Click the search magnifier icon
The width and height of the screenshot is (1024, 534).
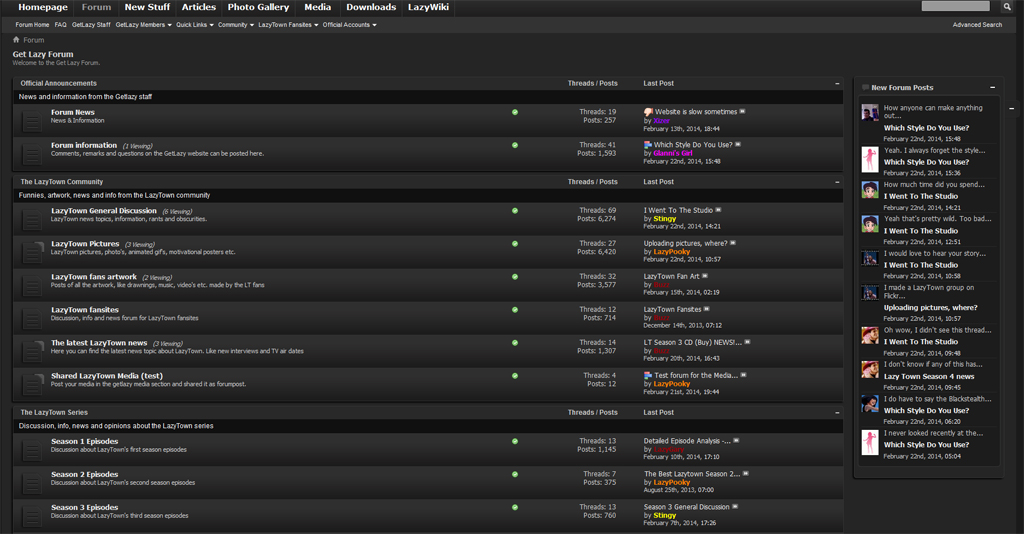click(1008, 7)
